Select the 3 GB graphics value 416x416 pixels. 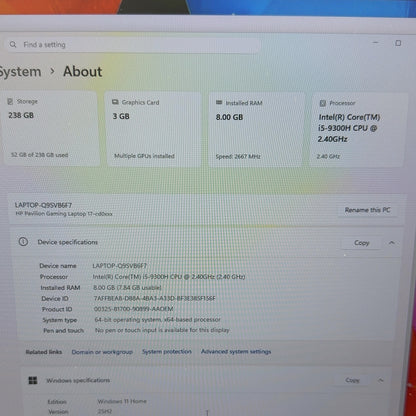(121, 116)
